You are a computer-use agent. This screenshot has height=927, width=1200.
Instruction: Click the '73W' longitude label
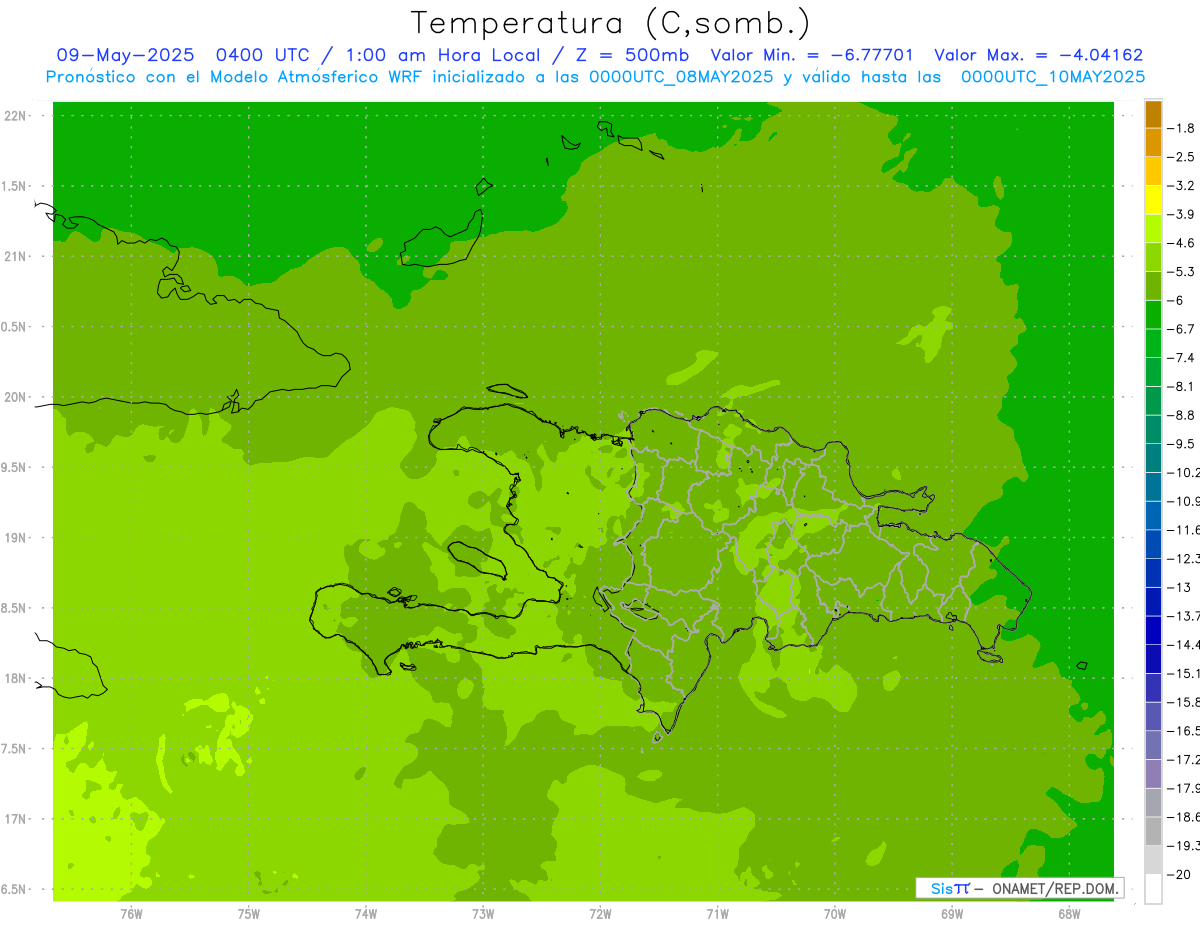tap(483, 913)
